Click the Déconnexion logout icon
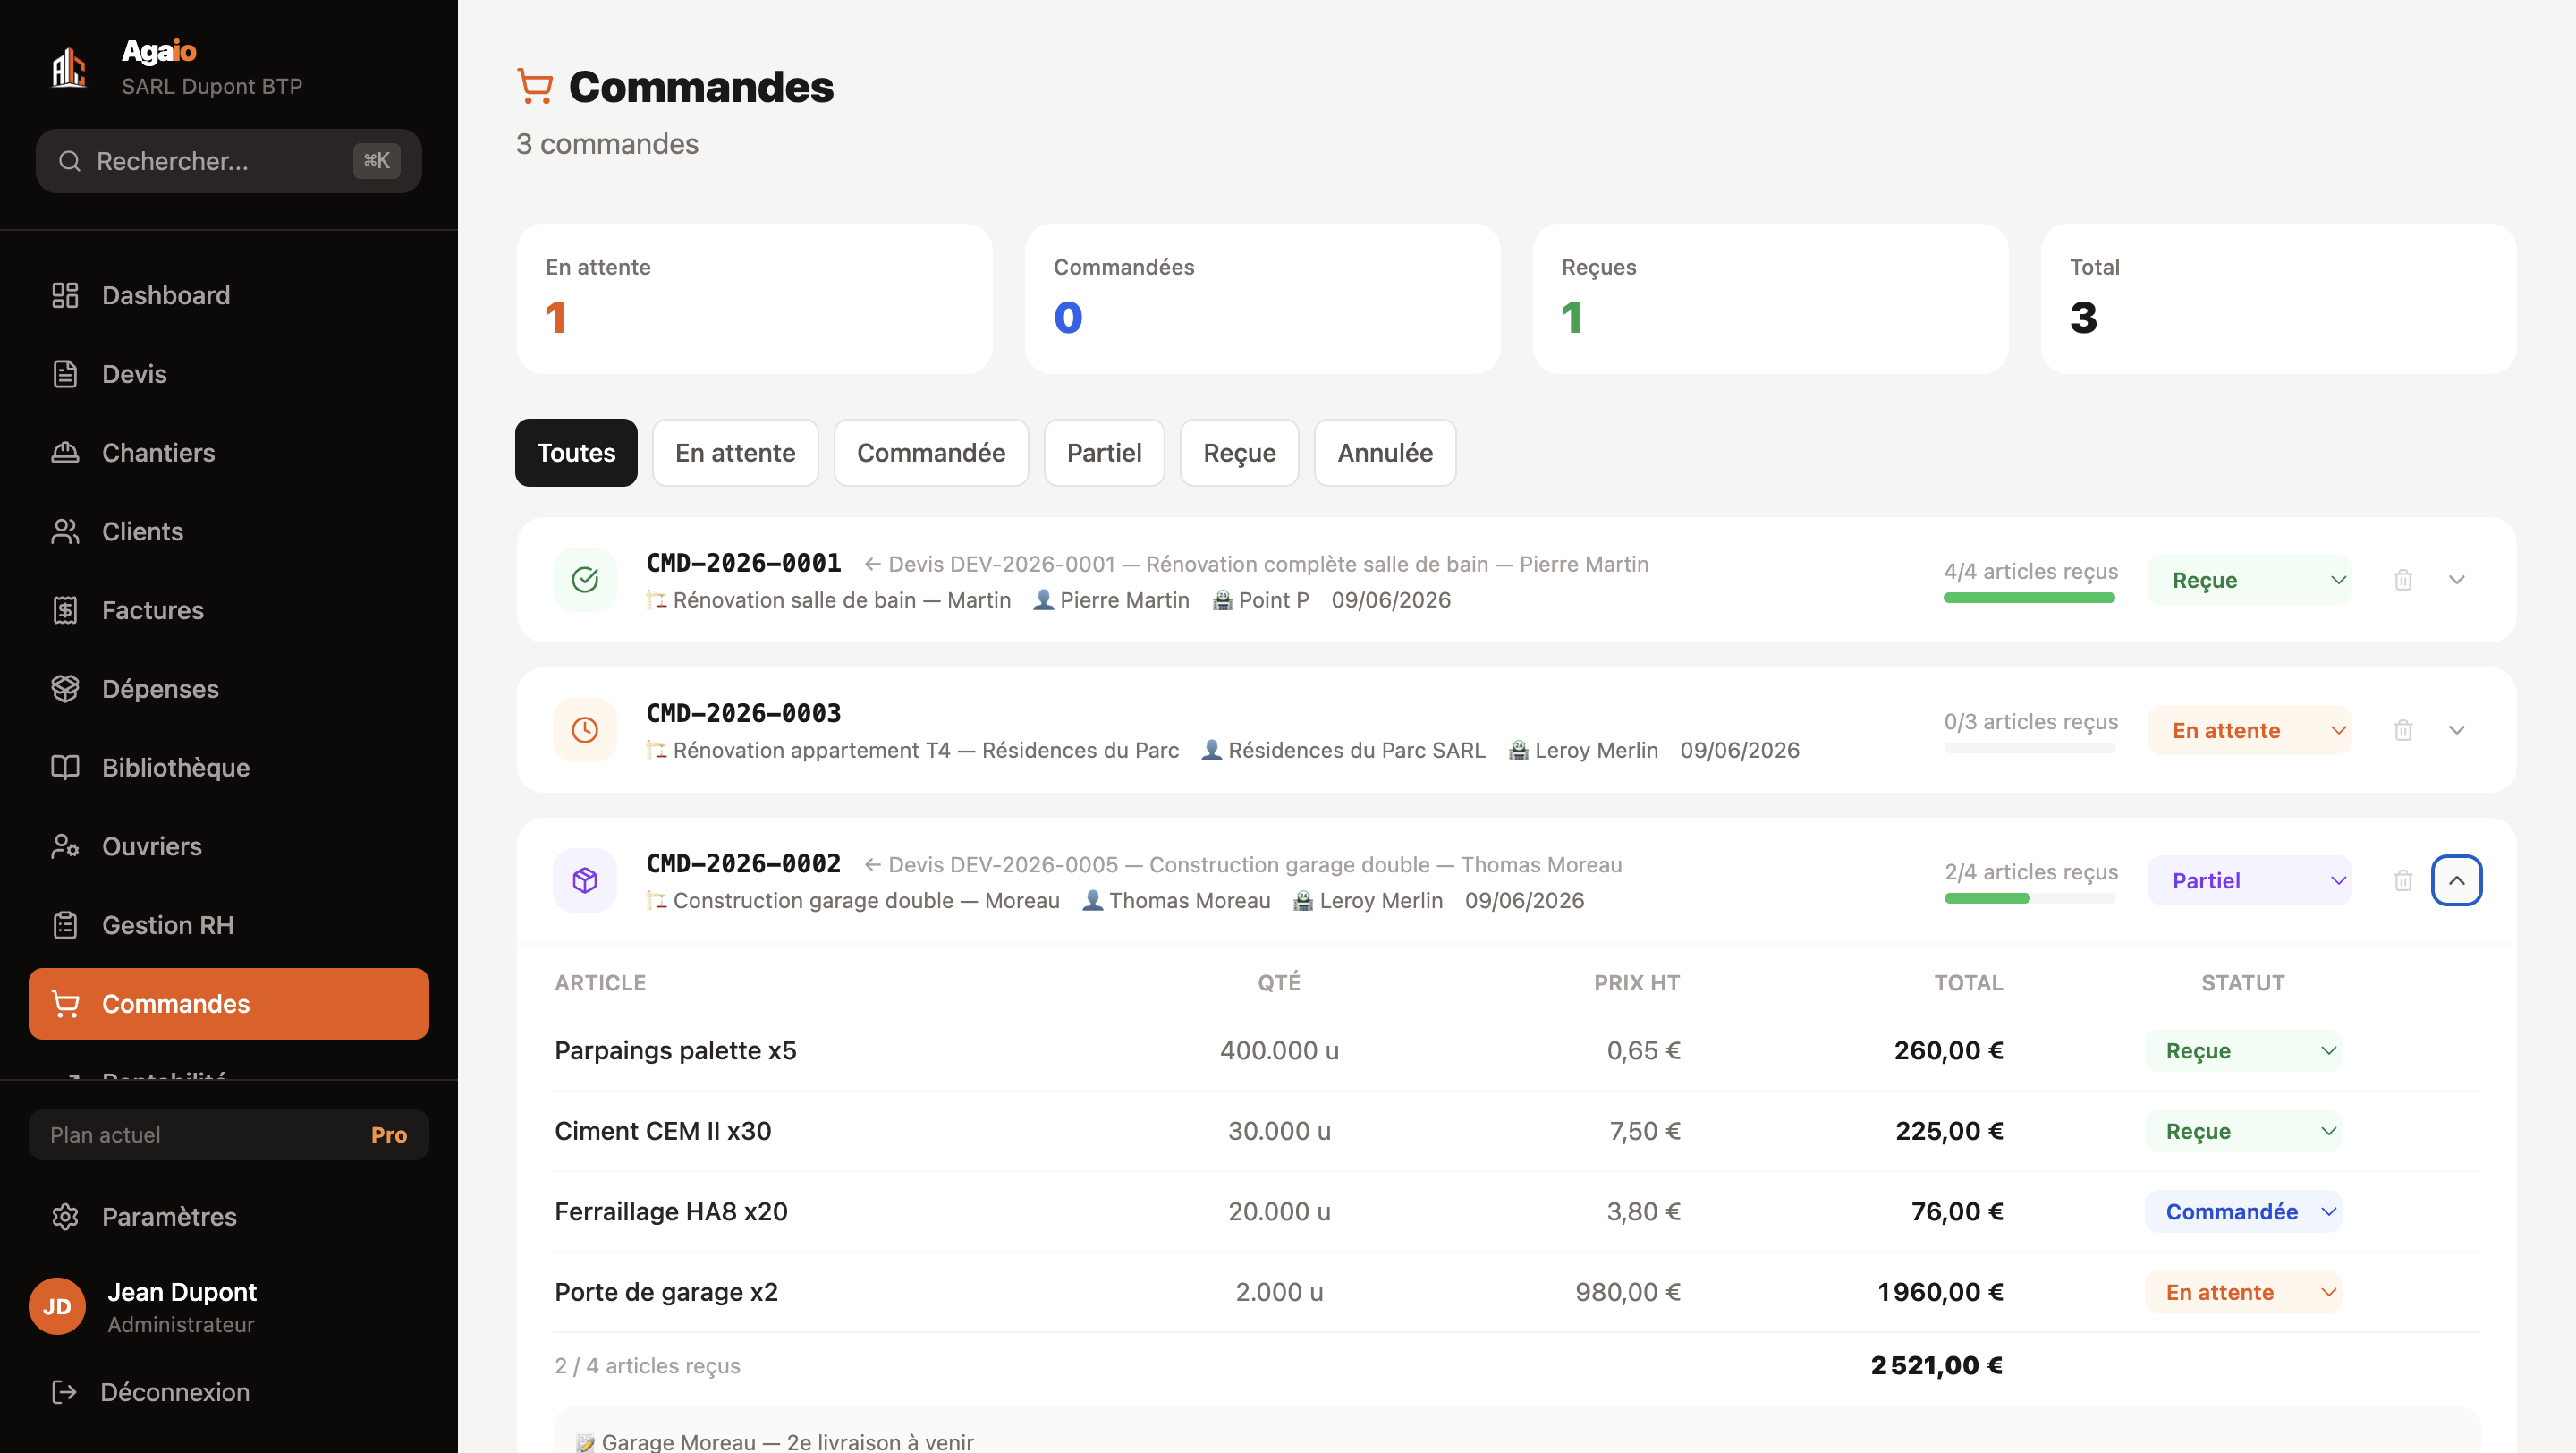2576x1453 pixels. [64, 1392]
